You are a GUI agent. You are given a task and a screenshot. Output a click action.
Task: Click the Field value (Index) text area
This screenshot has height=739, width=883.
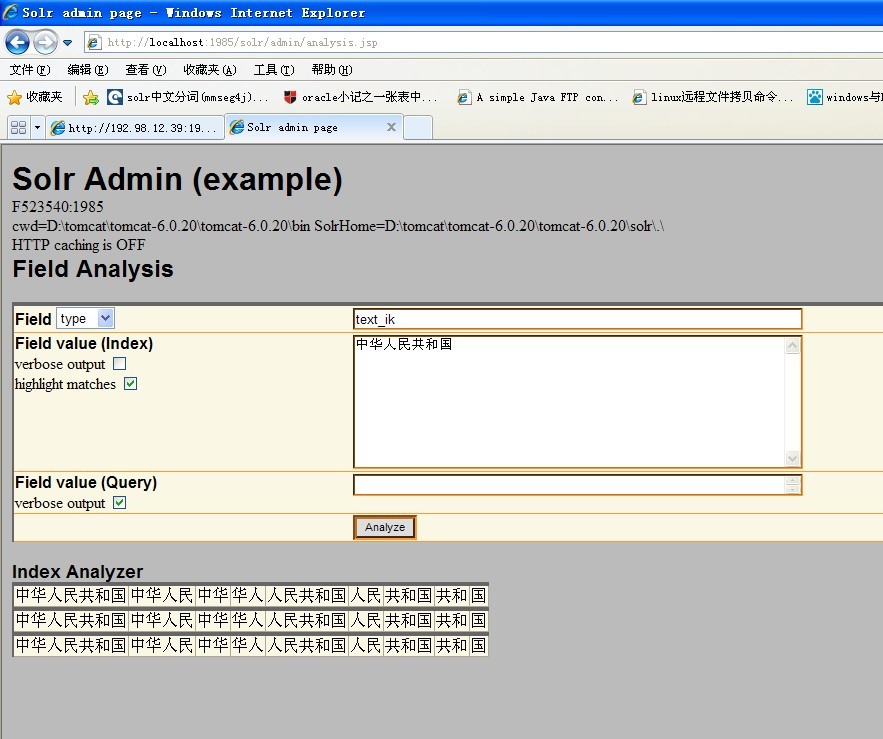click(577, 402)
